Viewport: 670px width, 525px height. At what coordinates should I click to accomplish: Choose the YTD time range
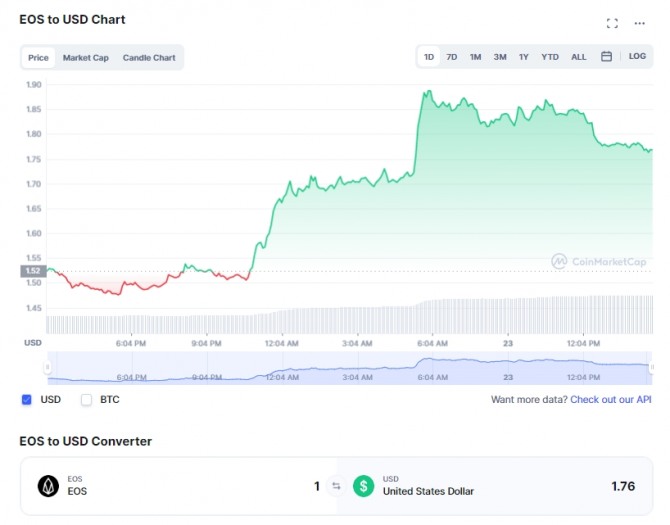(x=550, y=57)
